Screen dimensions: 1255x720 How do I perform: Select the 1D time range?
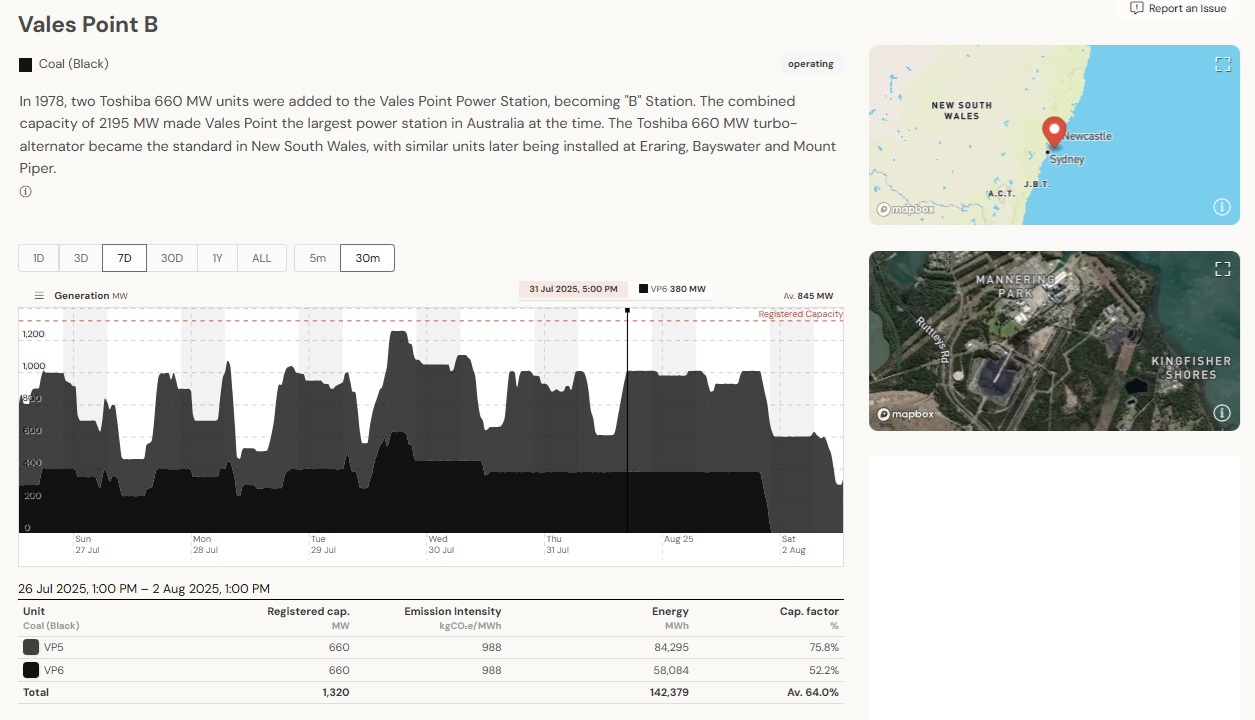point(39,258)
